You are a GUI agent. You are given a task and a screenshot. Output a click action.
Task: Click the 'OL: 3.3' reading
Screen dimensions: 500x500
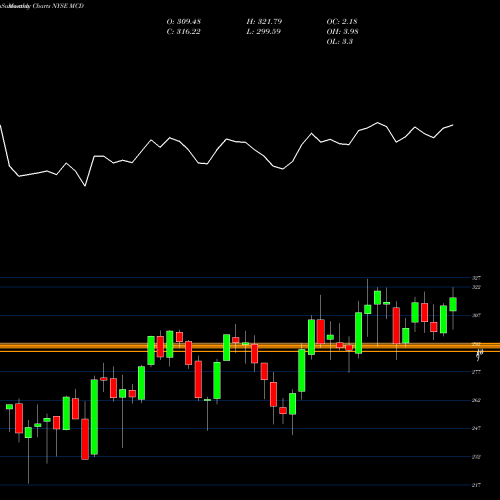point(340,42)
